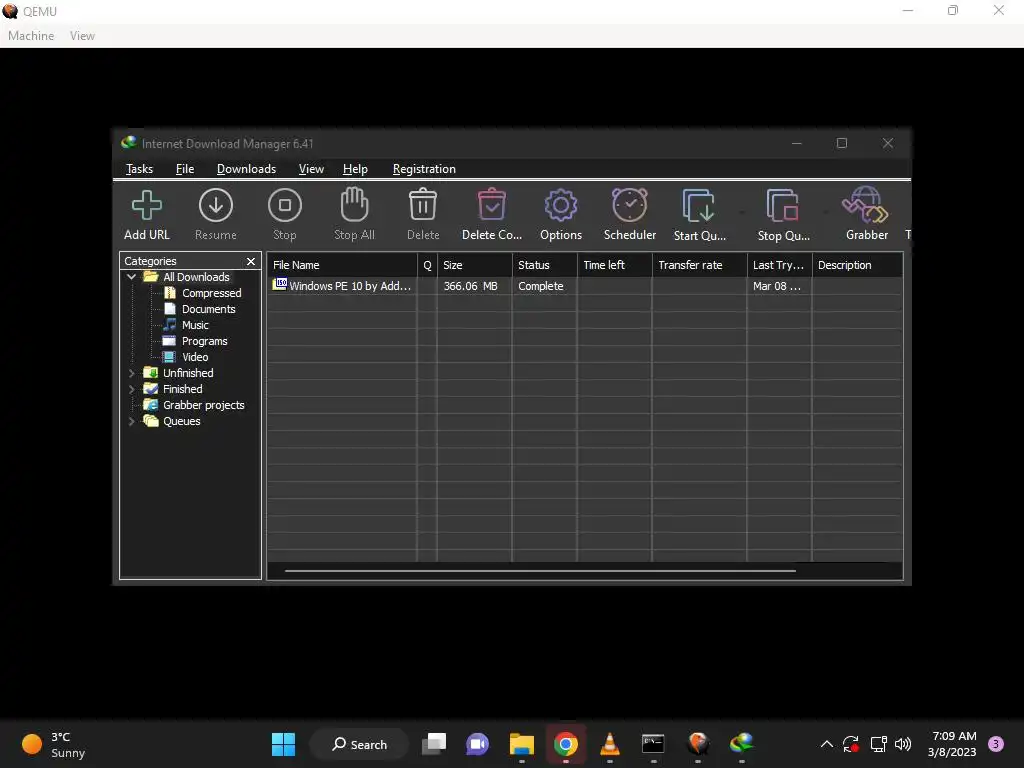The width and height of the screenshot is (1024, 768).
Task: Sort by Last Try column header
Action: [779, 265]
